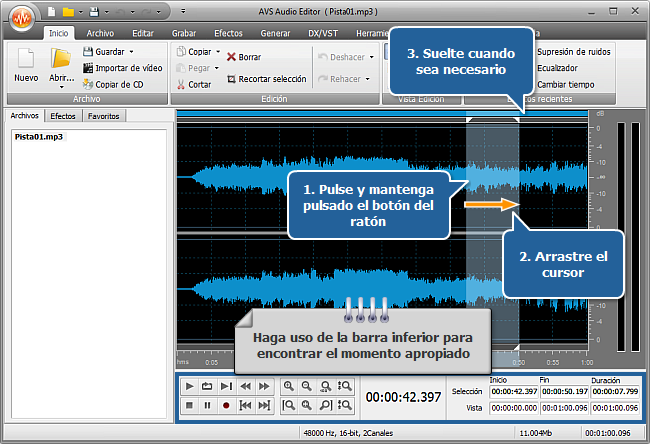This screenshot has height=444, width=650.
Task: Click the Supresión de ruidos effect
Action: click(x=573, y=51)
